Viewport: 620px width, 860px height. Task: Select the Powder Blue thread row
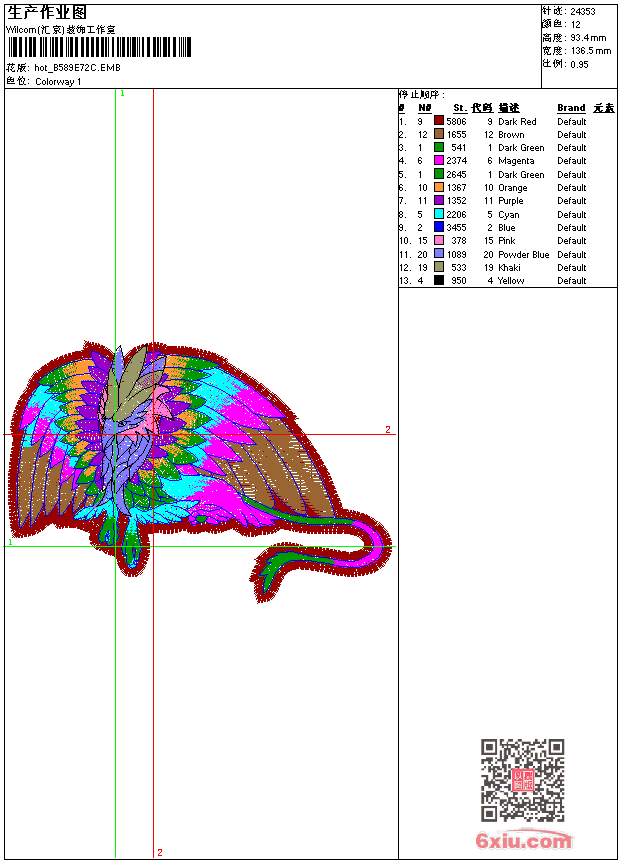coord(523,255)
